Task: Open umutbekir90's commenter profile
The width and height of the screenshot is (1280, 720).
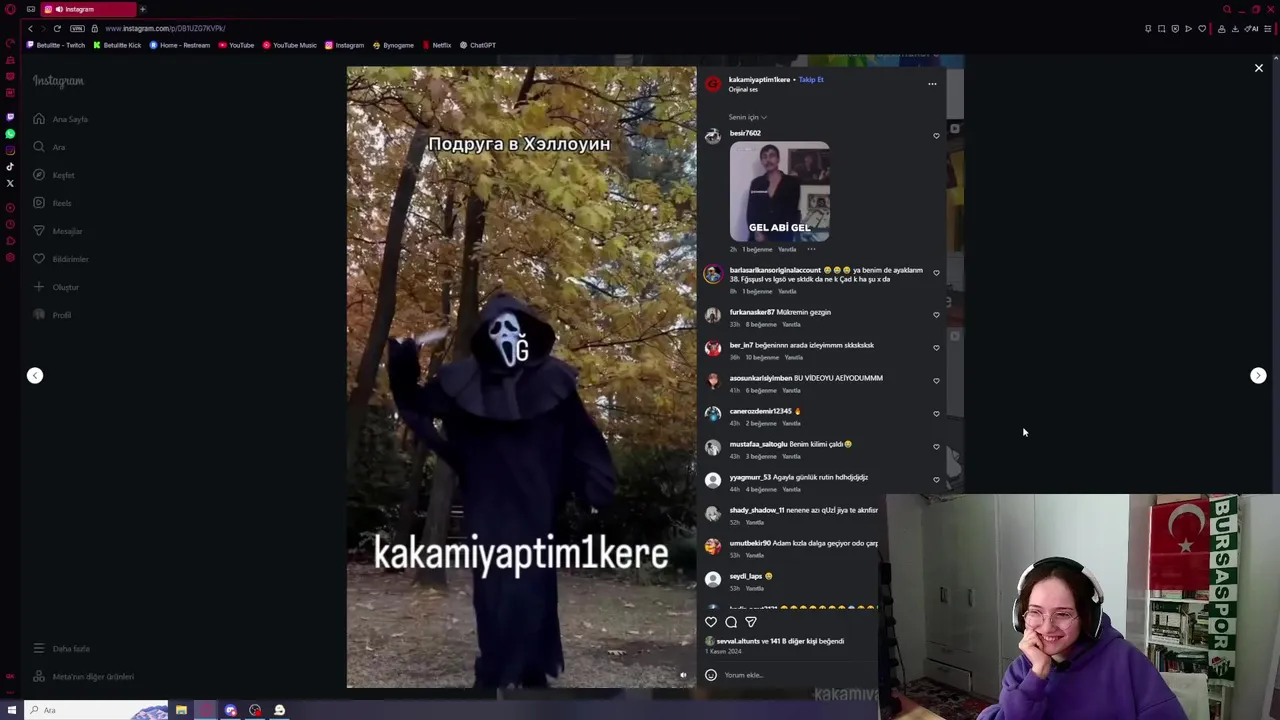Action: click(750, 543)
